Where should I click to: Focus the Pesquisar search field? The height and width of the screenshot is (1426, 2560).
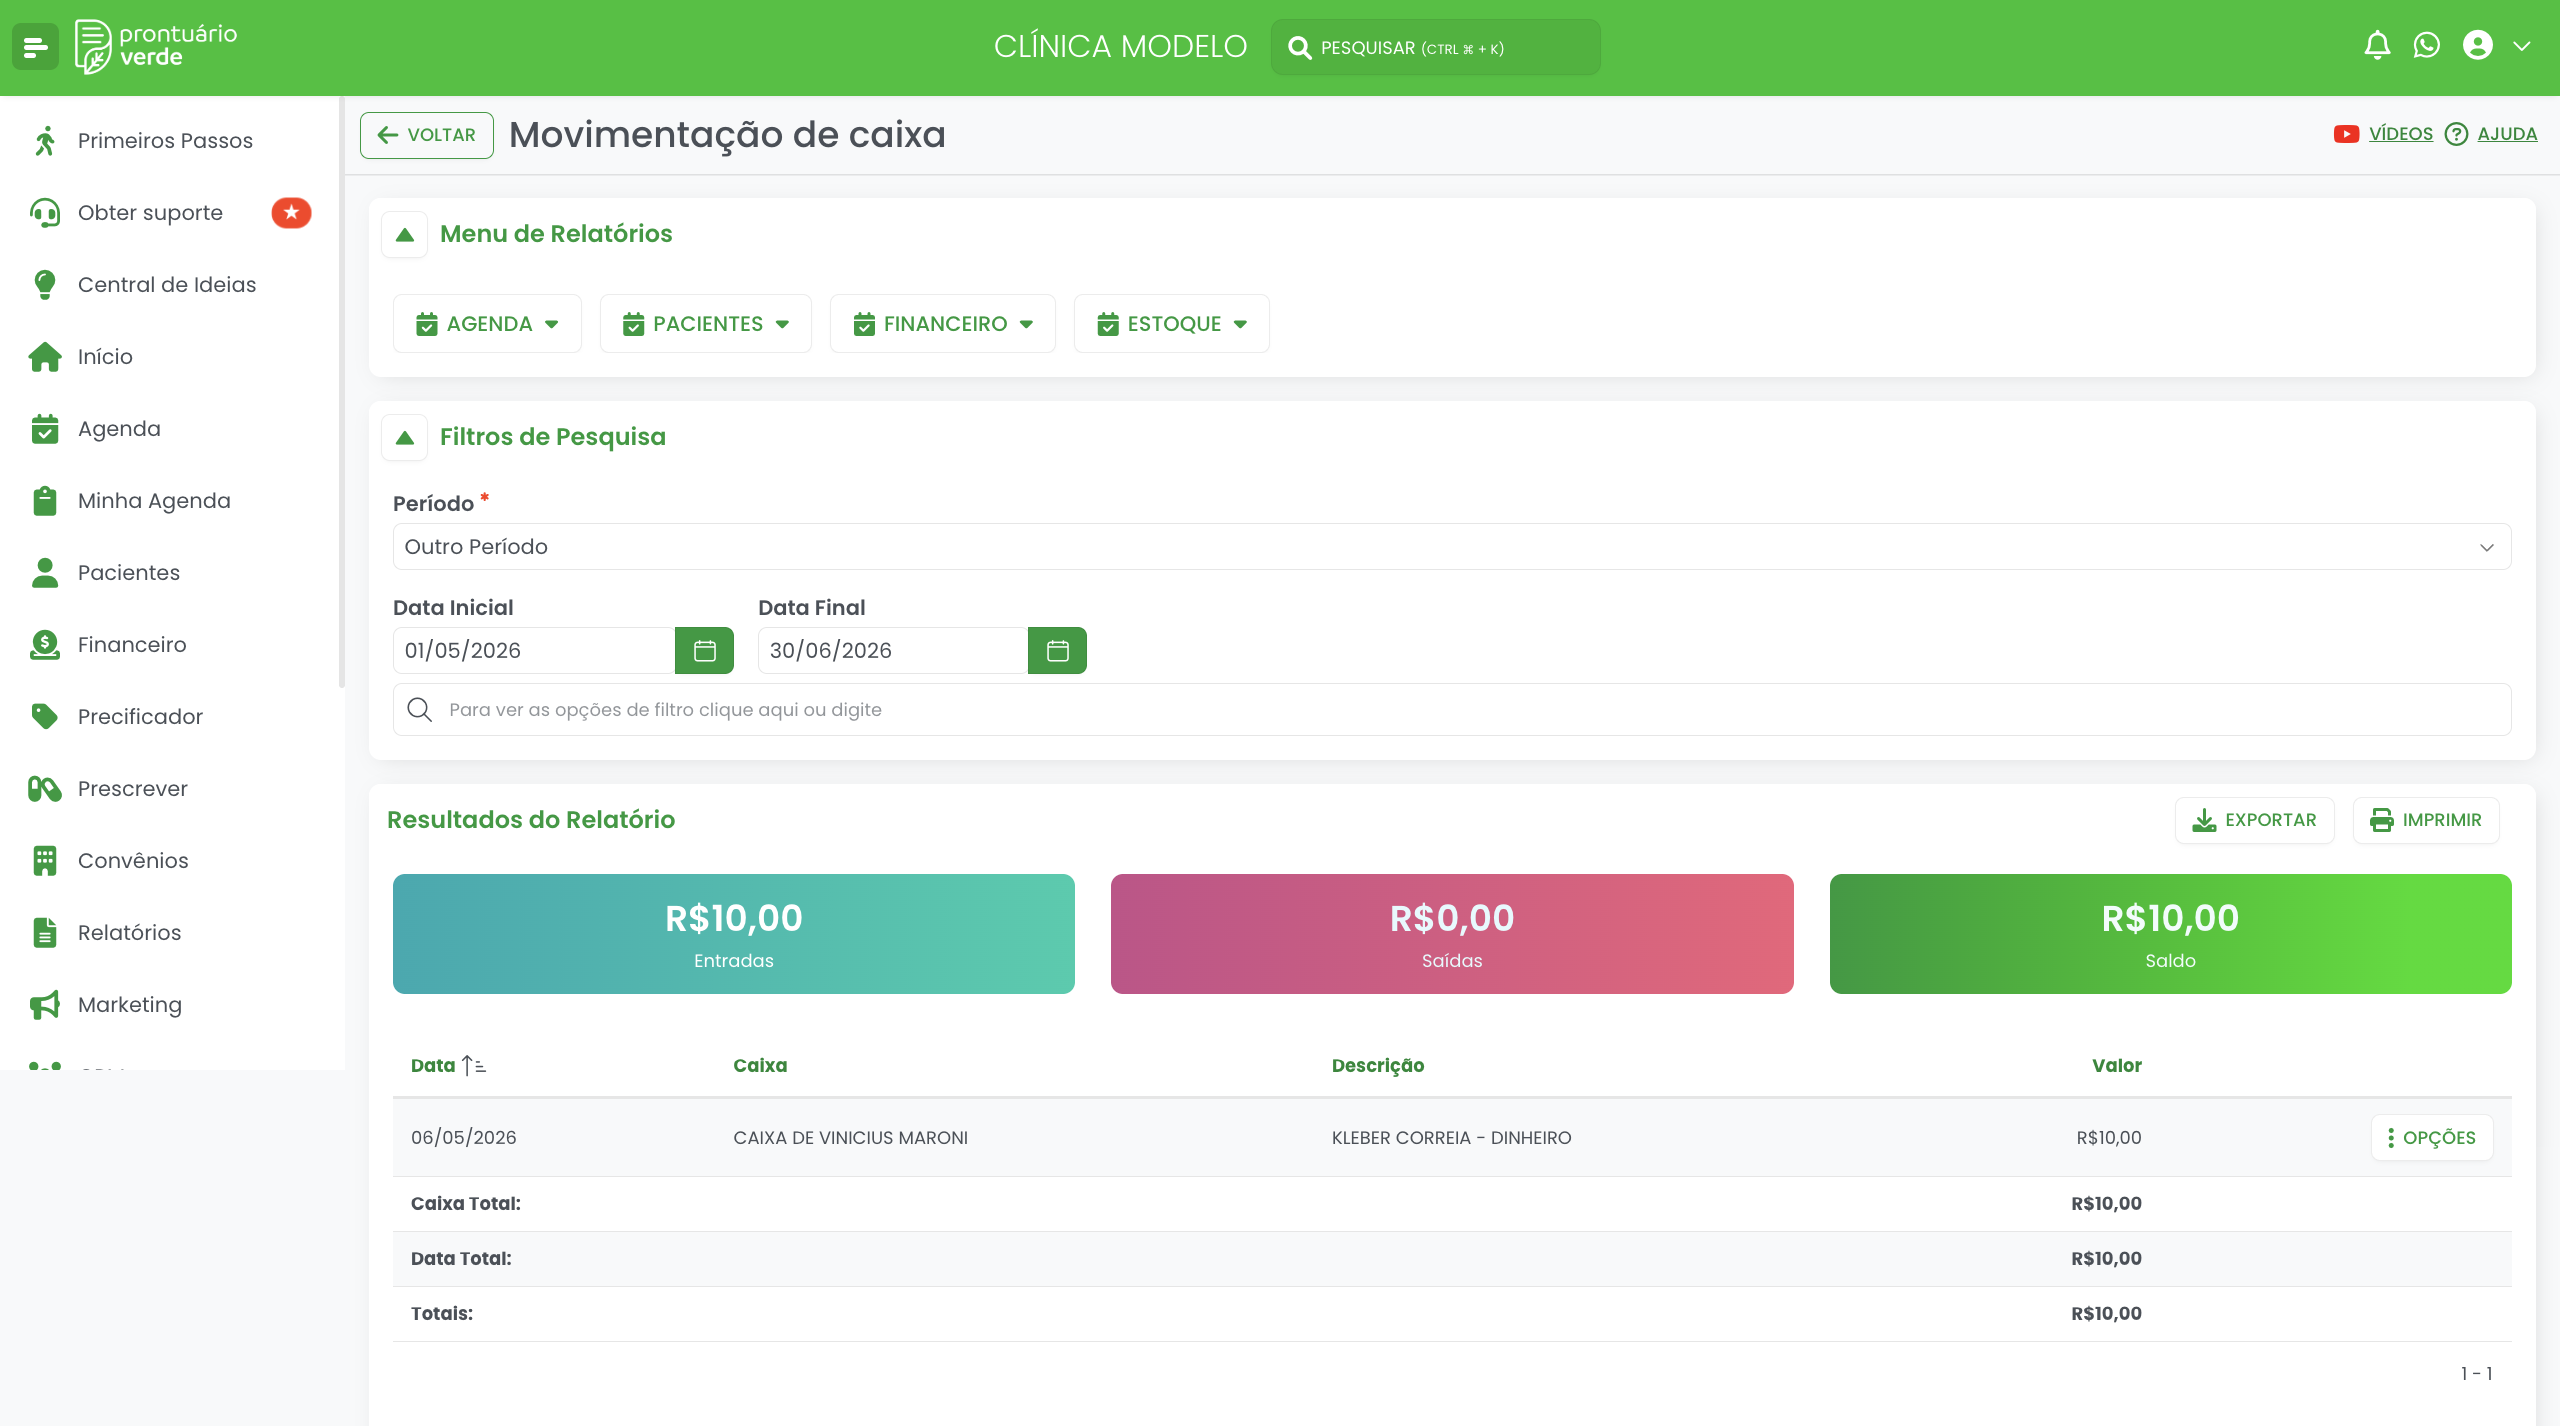(1435, 47)
